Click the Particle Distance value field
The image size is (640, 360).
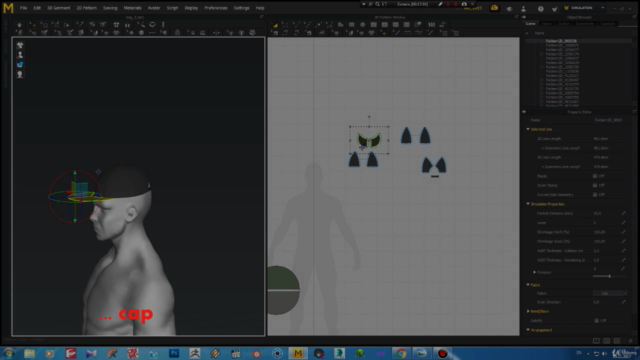click(605, 213)
